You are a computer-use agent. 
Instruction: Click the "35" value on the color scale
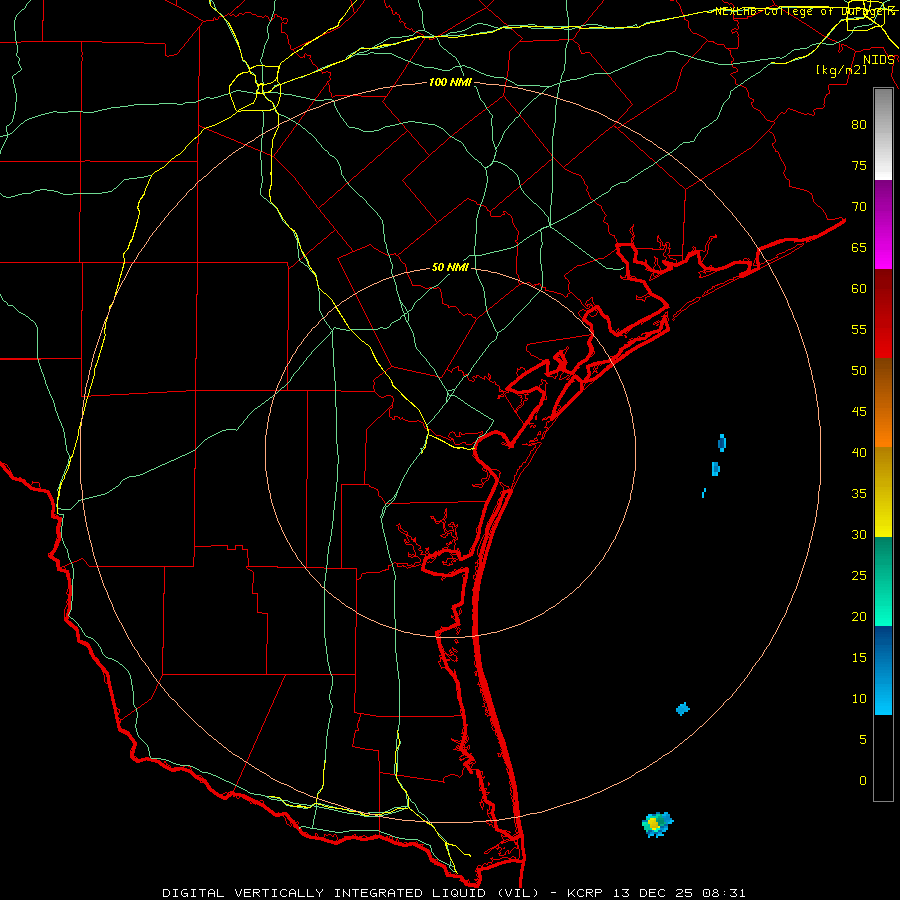pyautogui.click(x=859, y=494)
